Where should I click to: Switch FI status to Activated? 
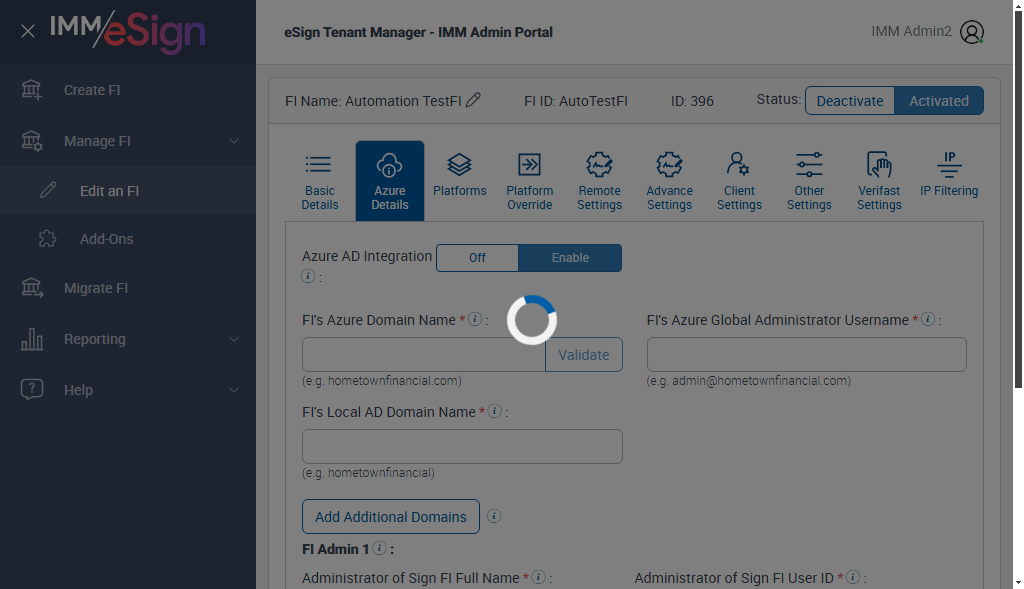pos(938,101)
